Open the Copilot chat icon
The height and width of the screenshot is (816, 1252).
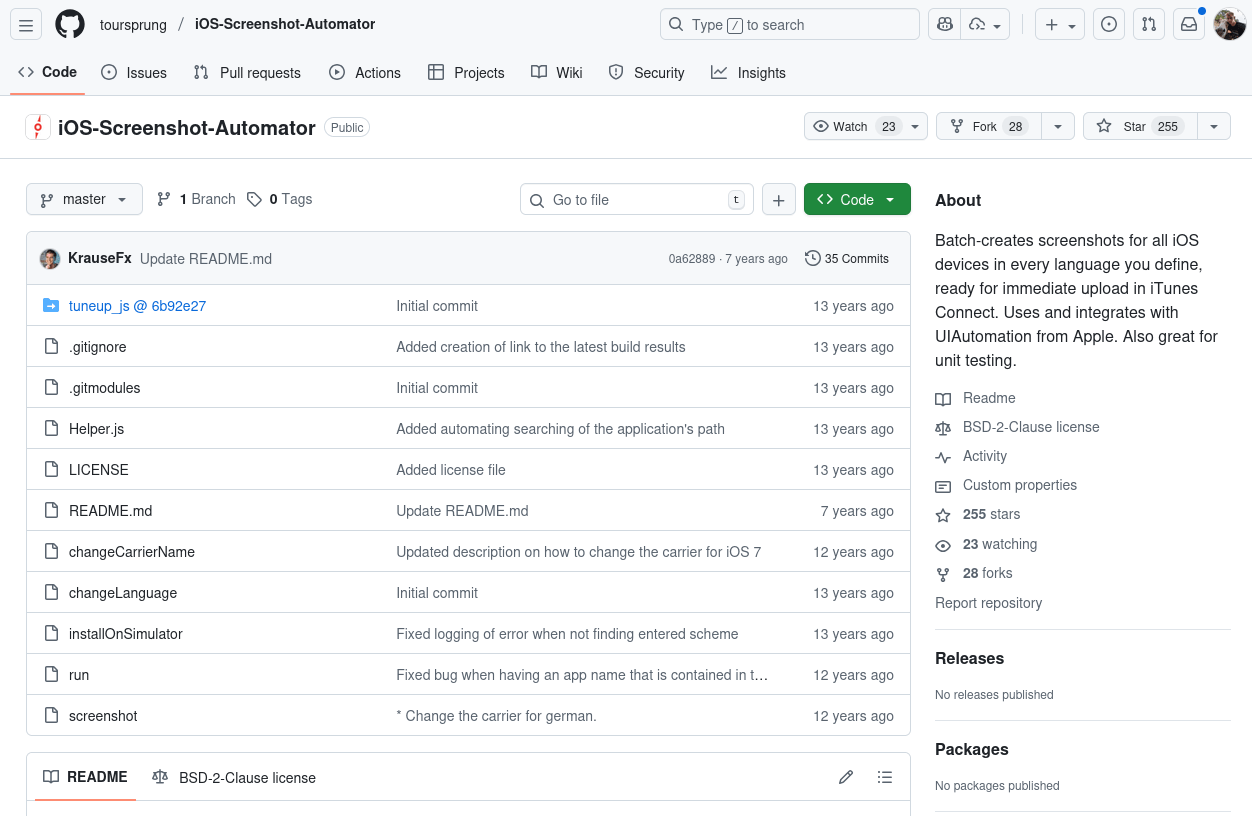point(945,24)
